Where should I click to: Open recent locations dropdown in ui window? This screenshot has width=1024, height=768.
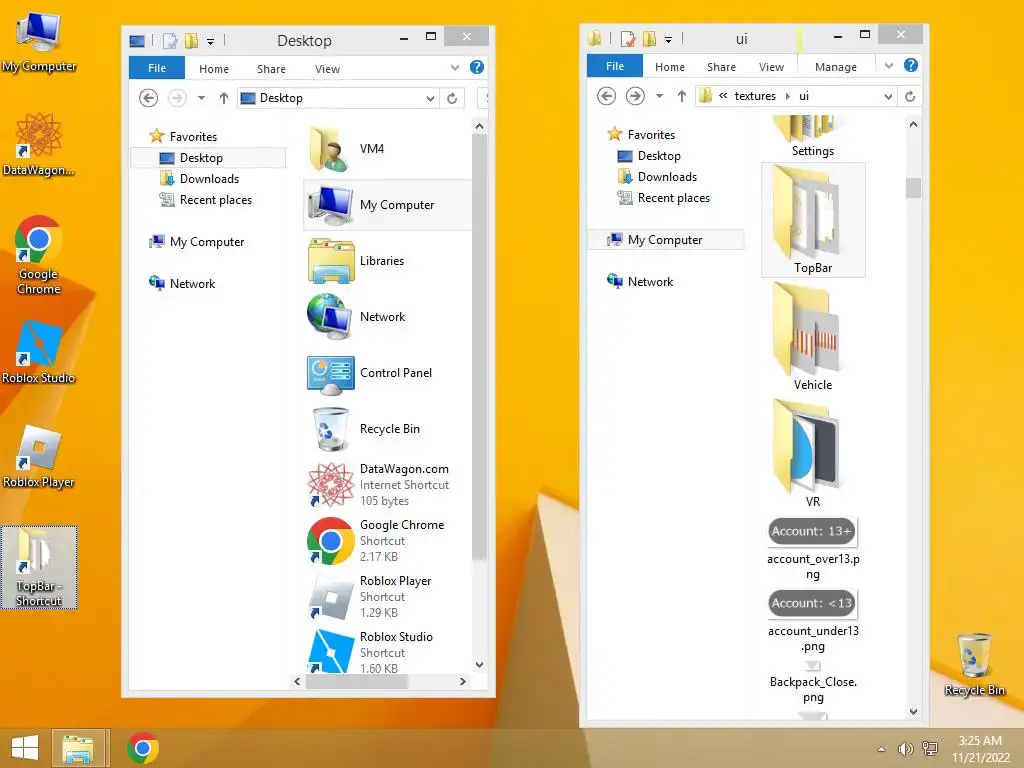click(660, 96)
